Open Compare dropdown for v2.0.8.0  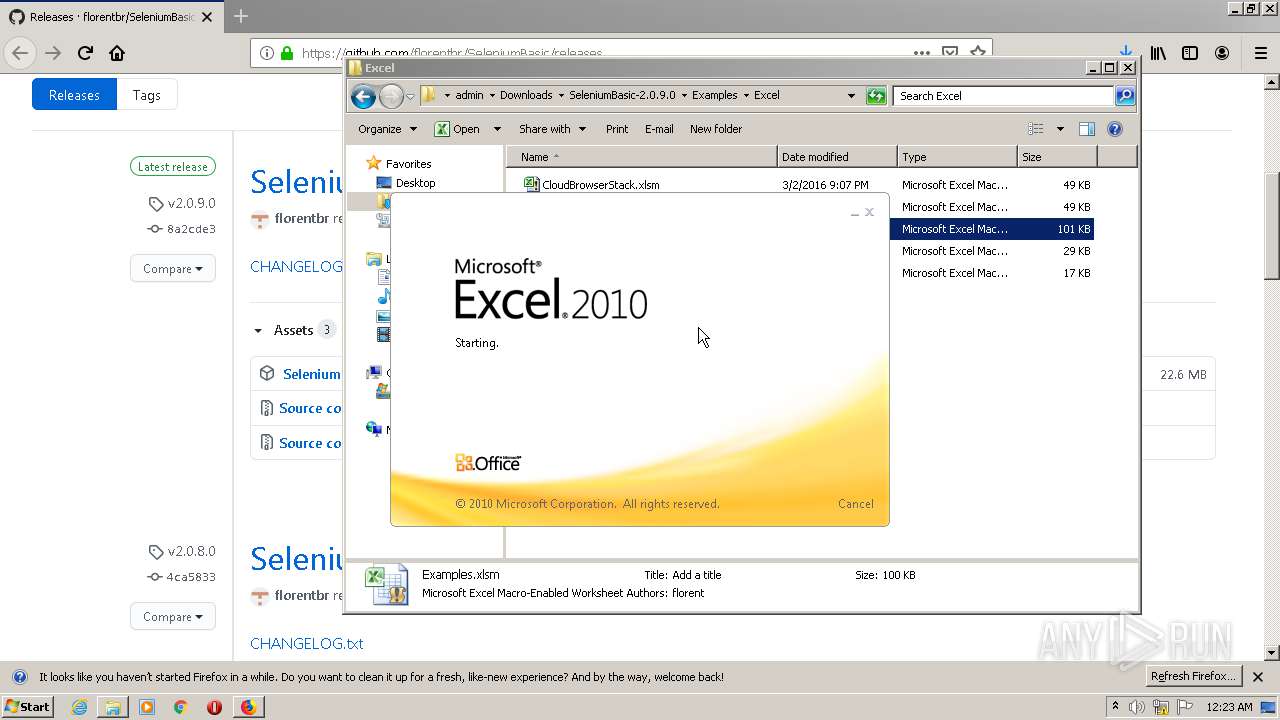point(172,616)
